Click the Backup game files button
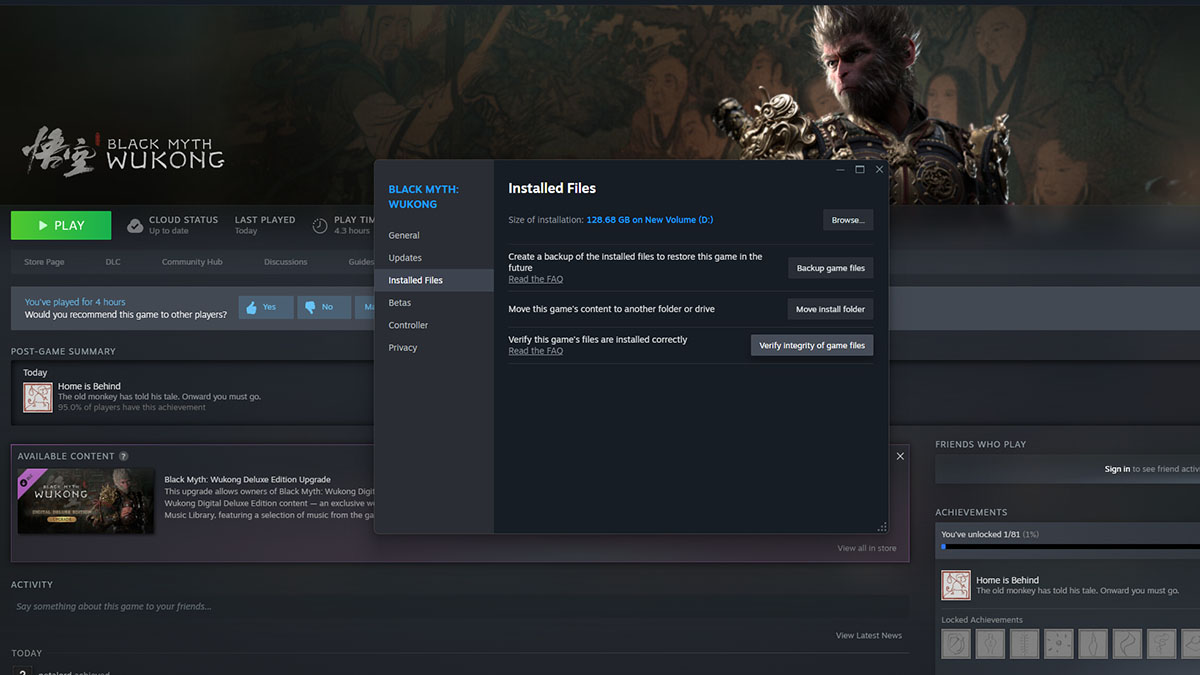 pyautogui.click(x=830, y=268)
